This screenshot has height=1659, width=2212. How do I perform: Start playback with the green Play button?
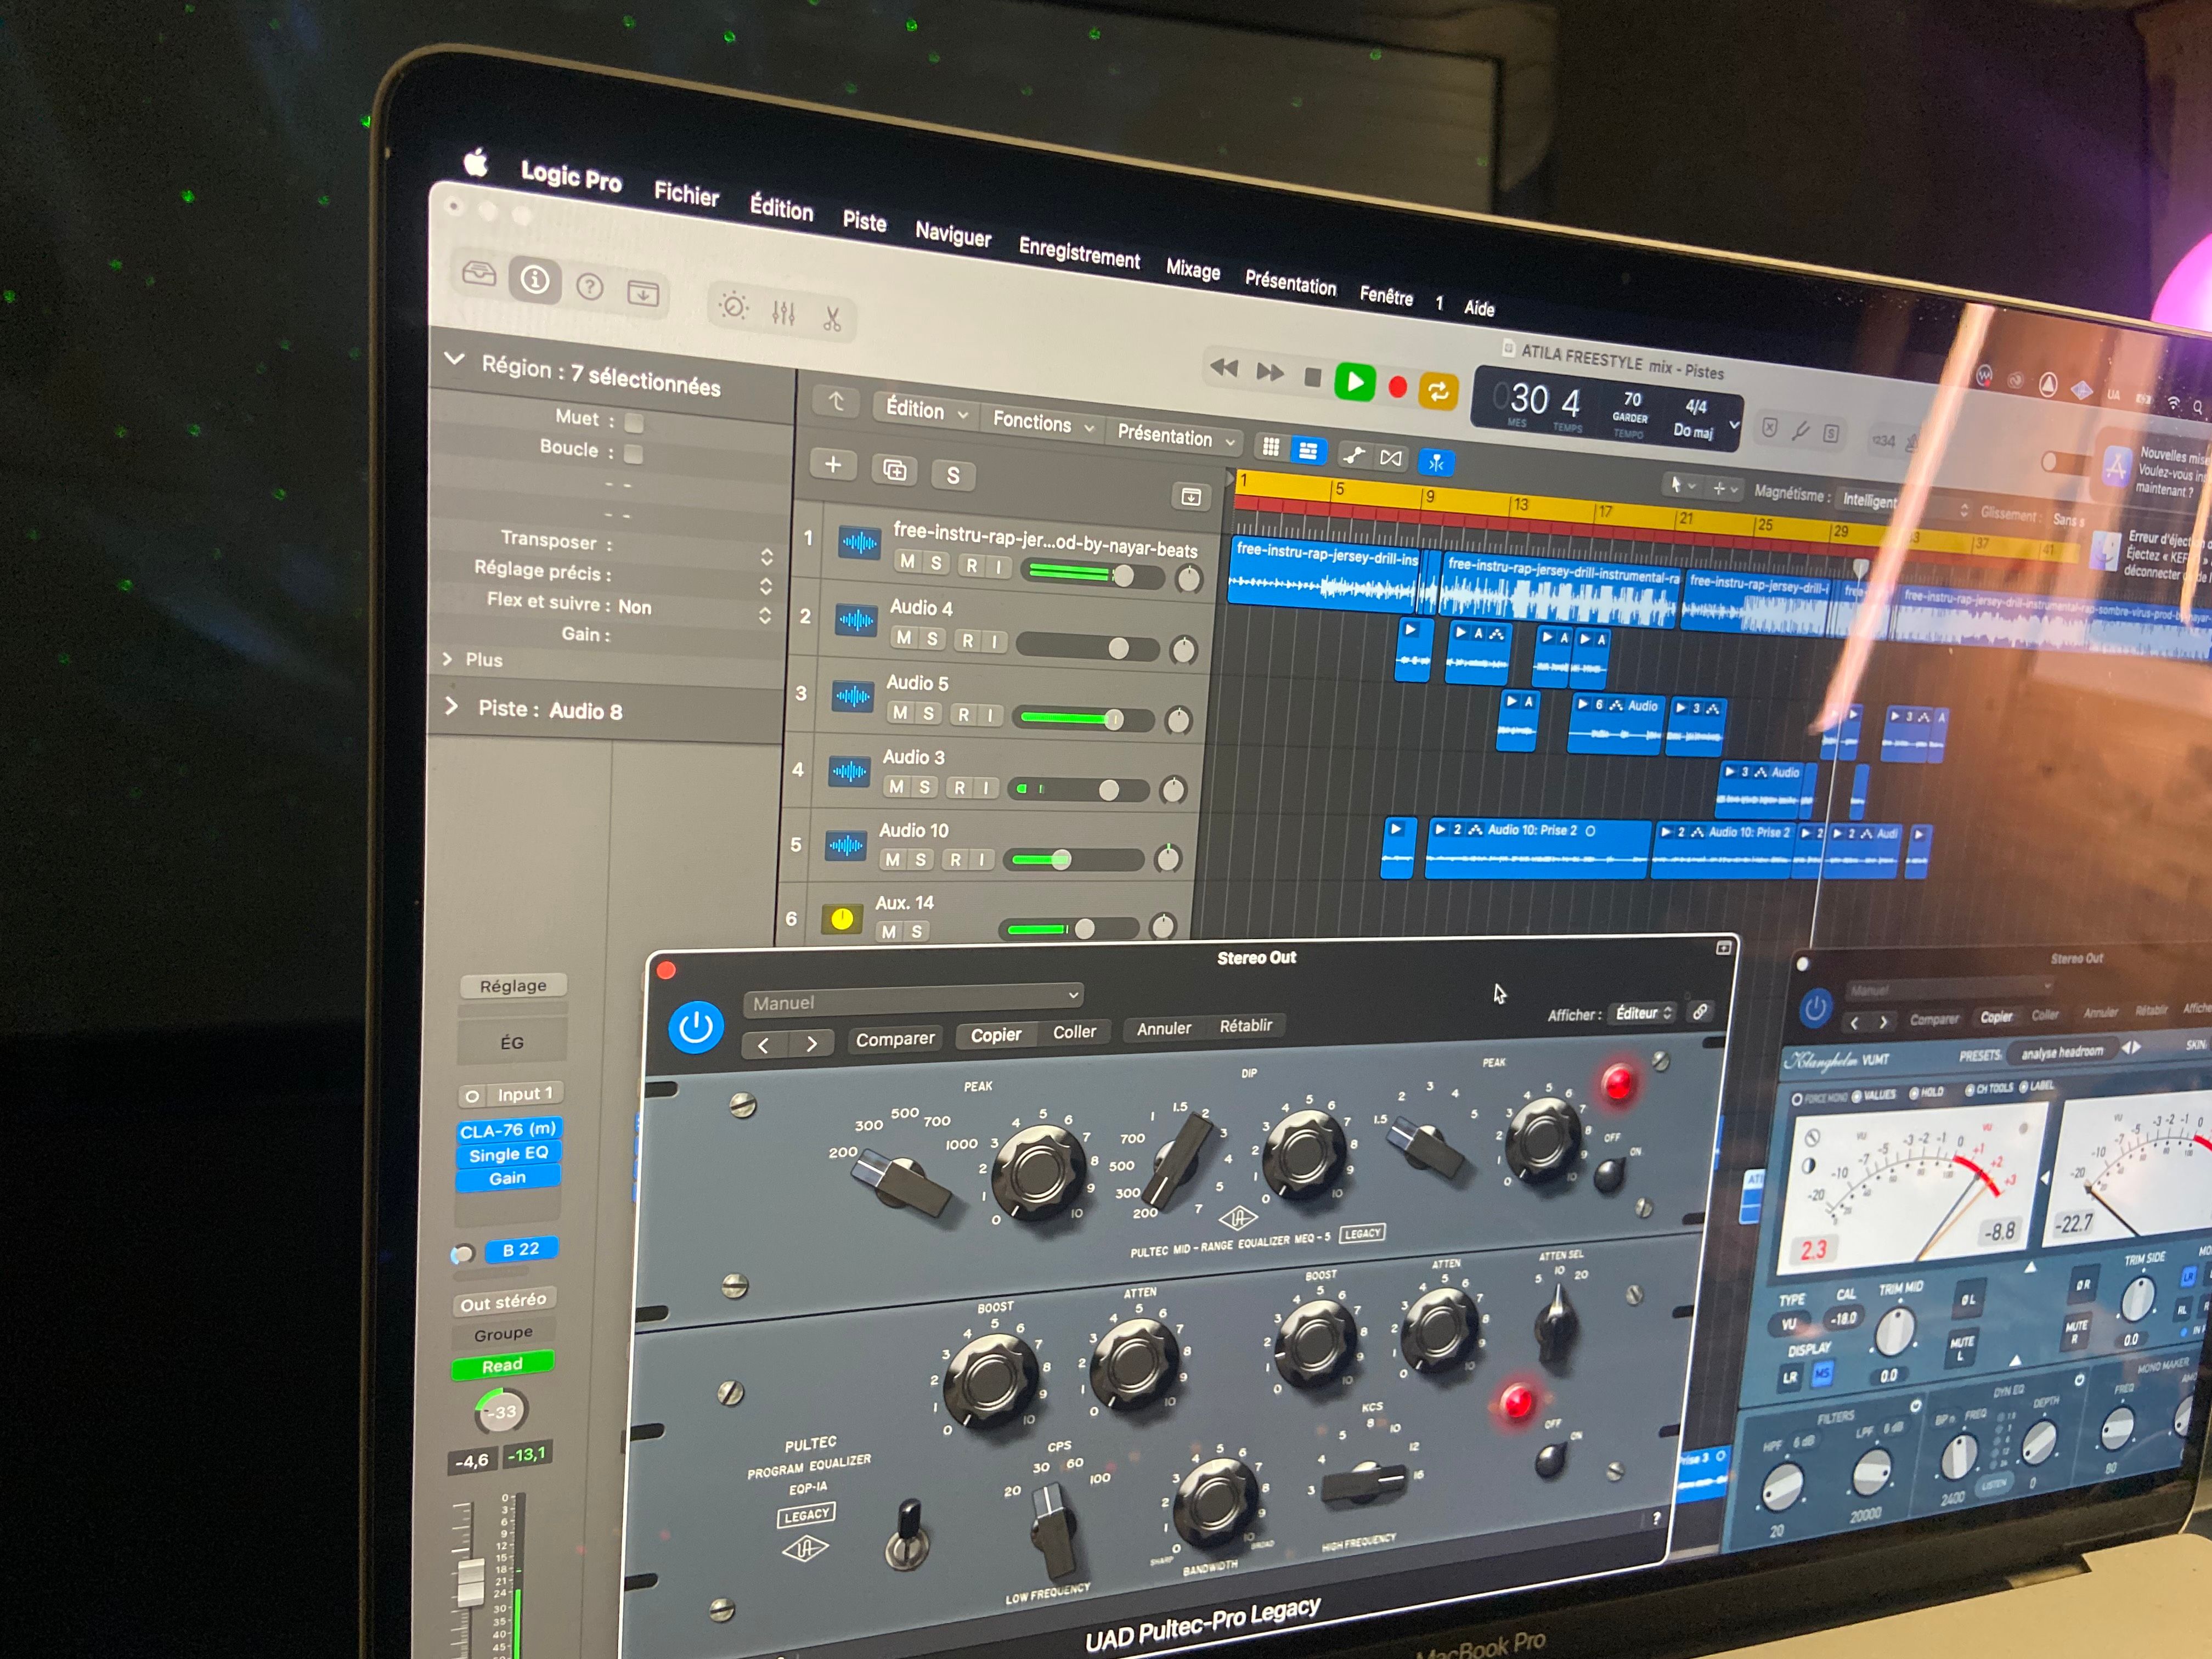tap(1355, 382)
